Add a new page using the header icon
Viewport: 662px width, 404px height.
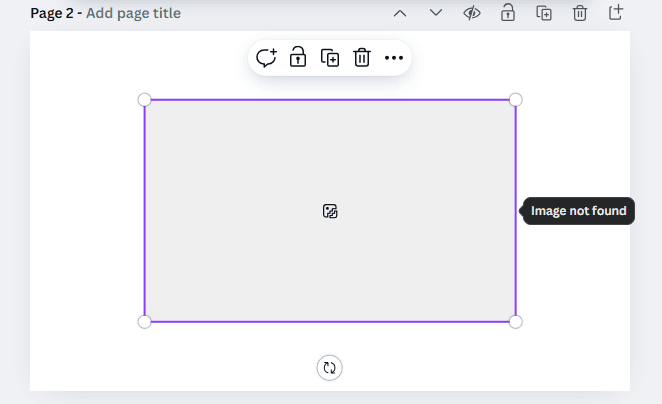(x=616, y=13)
